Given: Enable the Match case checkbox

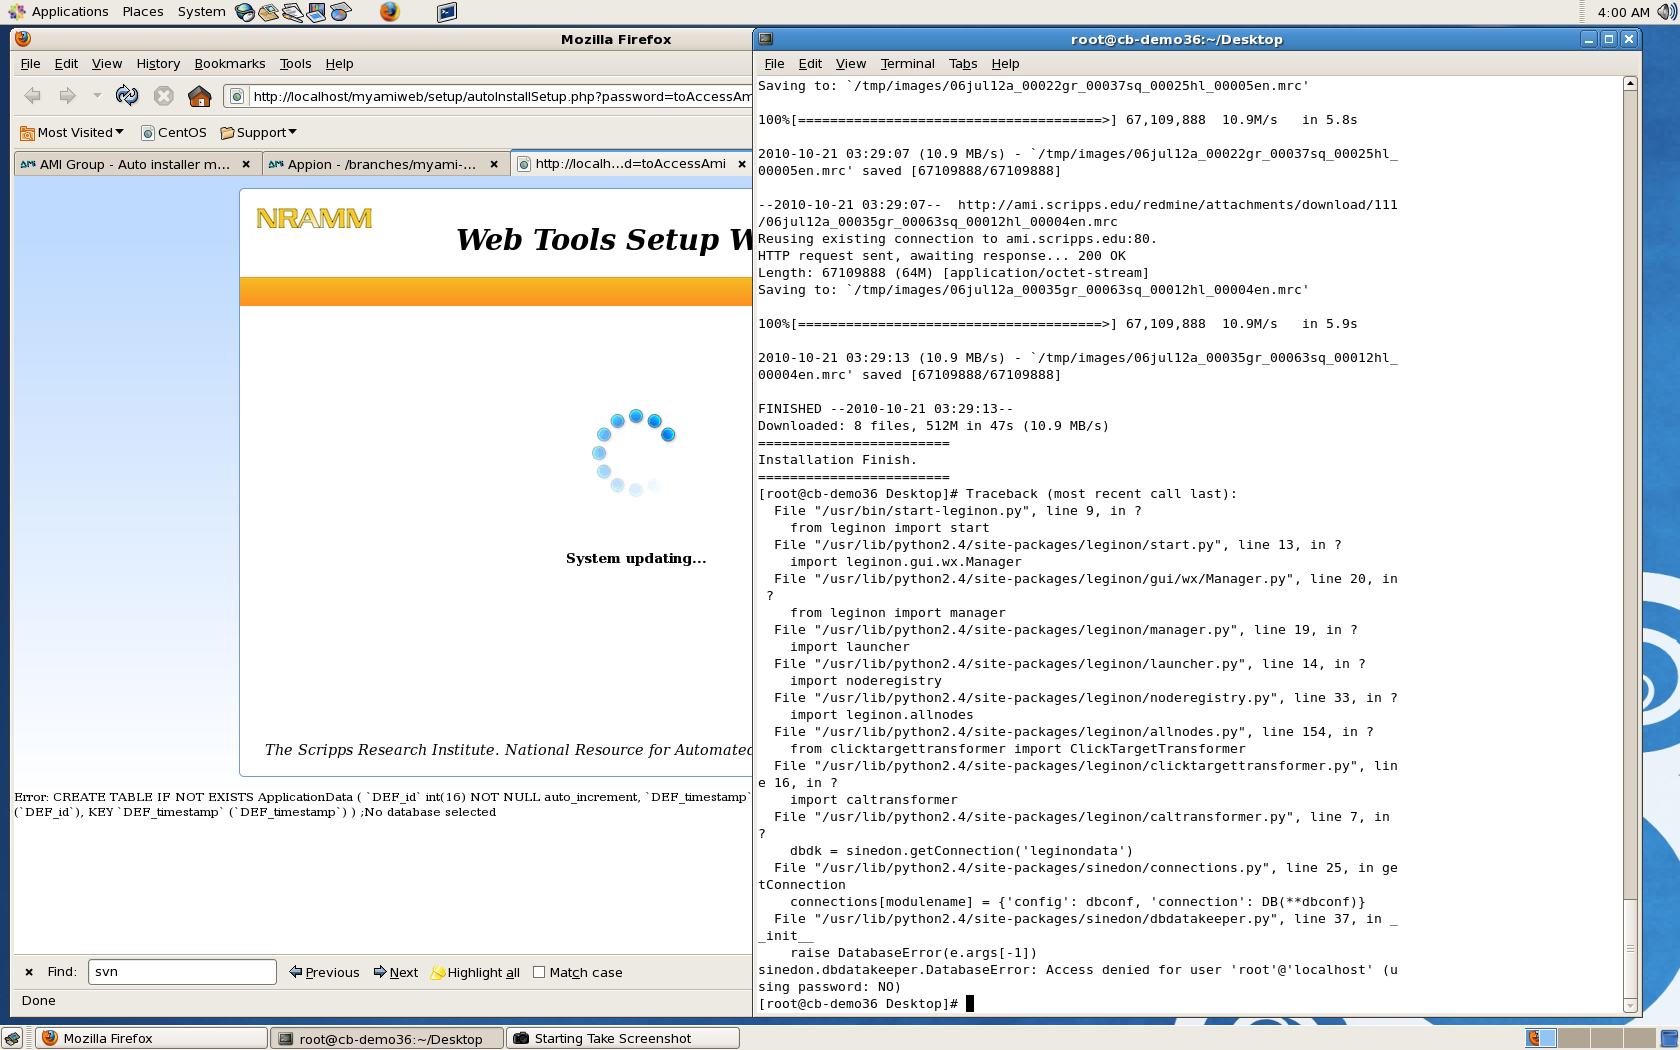Looking at the screenshot, I should [539, 972].
